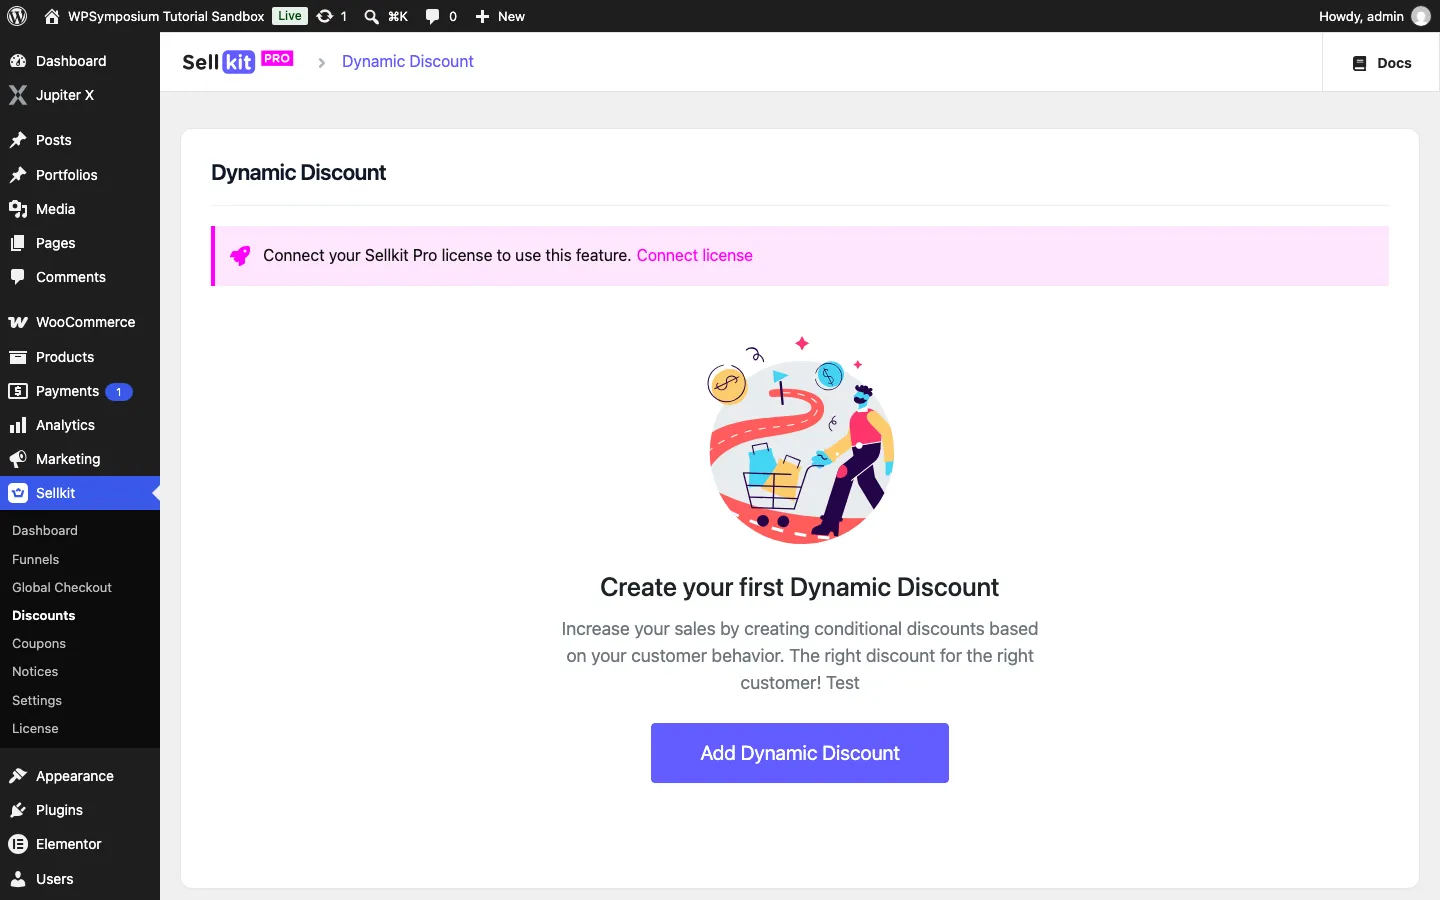Open the search magnifier icon in admin bar
The height and width of the screenshot is (900, 1440).
pyautogui.click(x=371, y=16)
